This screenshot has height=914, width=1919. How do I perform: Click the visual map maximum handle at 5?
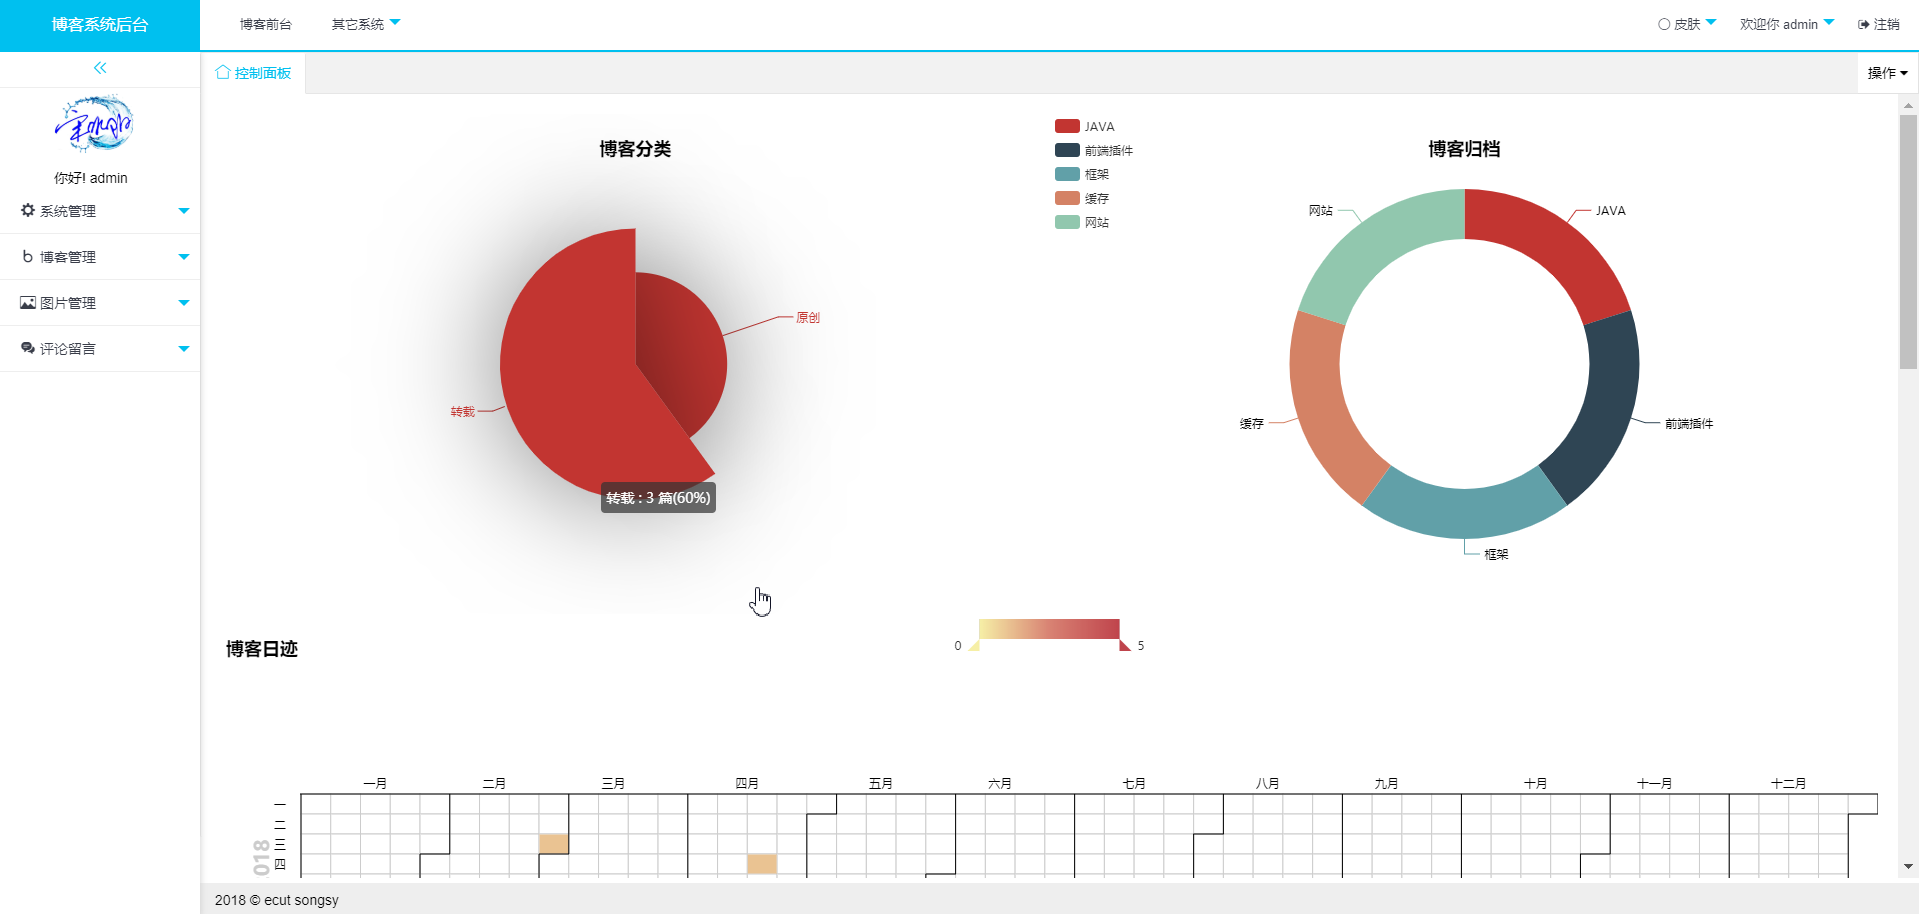pos(1125,646)
